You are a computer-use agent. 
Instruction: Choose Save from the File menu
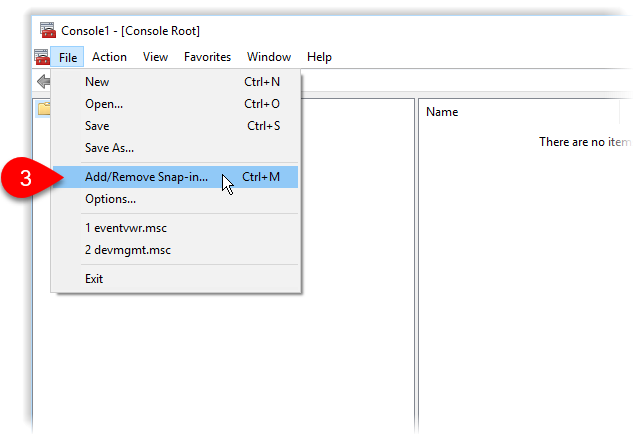tap(175, 126)
